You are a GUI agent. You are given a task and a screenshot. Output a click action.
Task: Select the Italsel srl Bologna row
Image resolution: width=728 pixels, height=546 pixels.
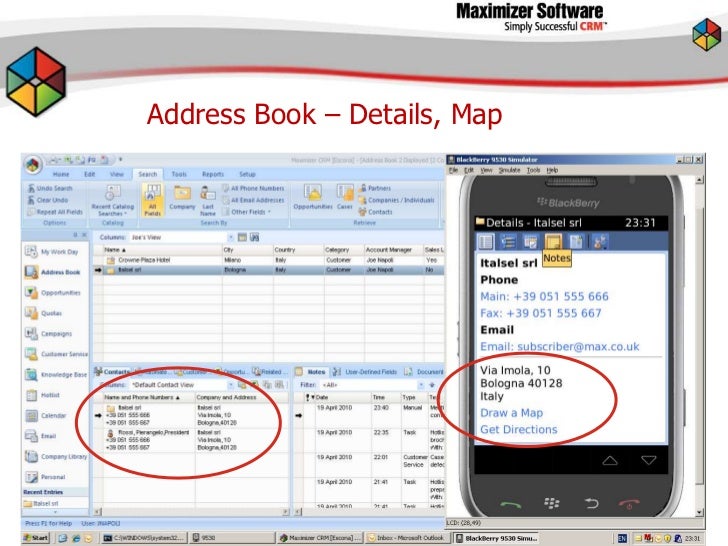click(x=268, y=270)
